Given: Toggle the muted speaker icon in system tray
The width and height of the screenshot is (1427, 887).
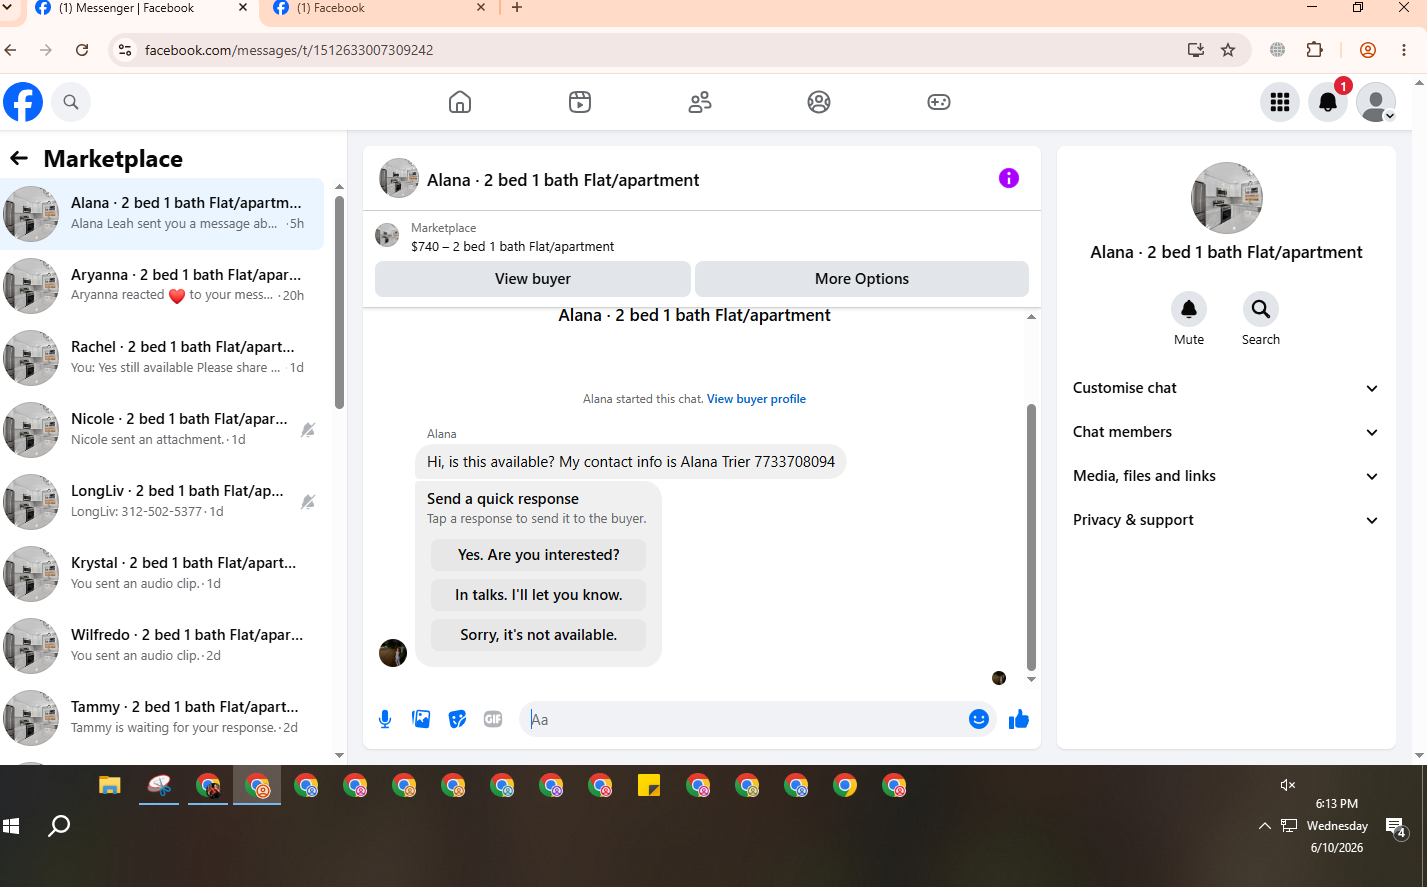Looking at the screenshot, I should 1288,785.
